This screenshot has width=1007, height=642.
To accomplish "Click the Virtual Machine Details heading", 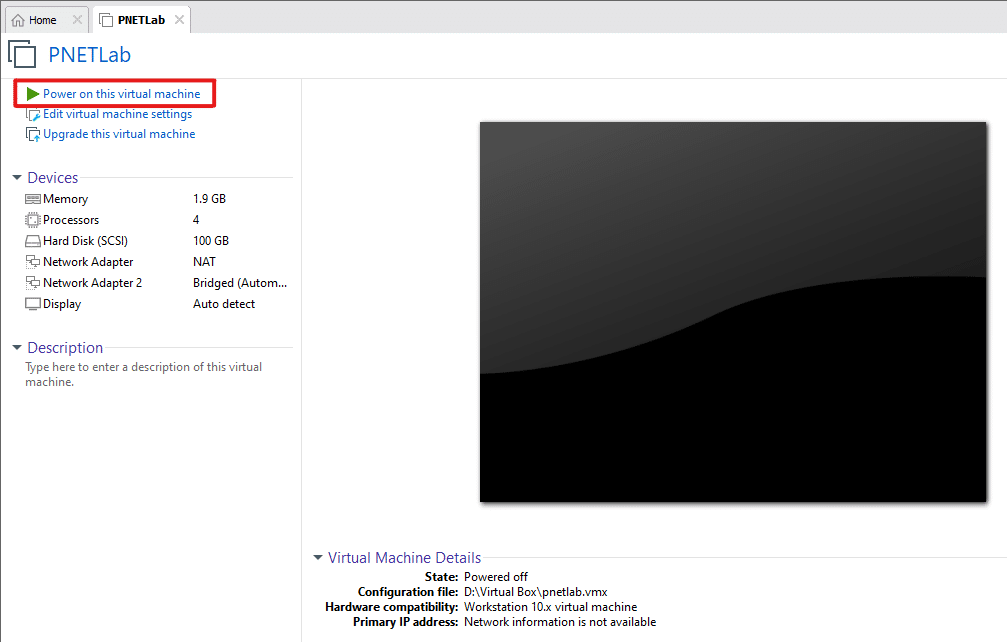I will click(404, 558).
